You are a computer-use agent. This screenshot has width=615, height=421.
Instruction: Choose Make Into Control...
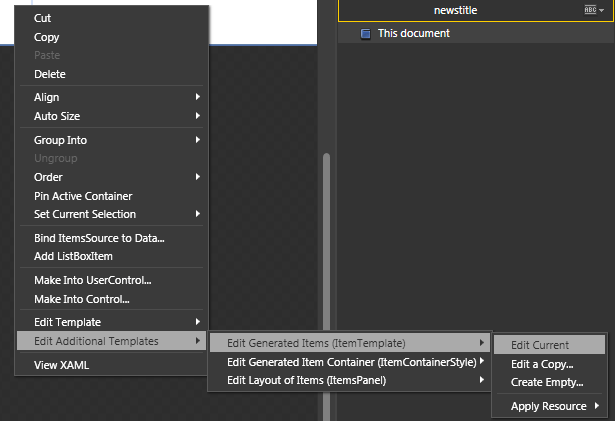pyautogui.click(x=111, y=299)
